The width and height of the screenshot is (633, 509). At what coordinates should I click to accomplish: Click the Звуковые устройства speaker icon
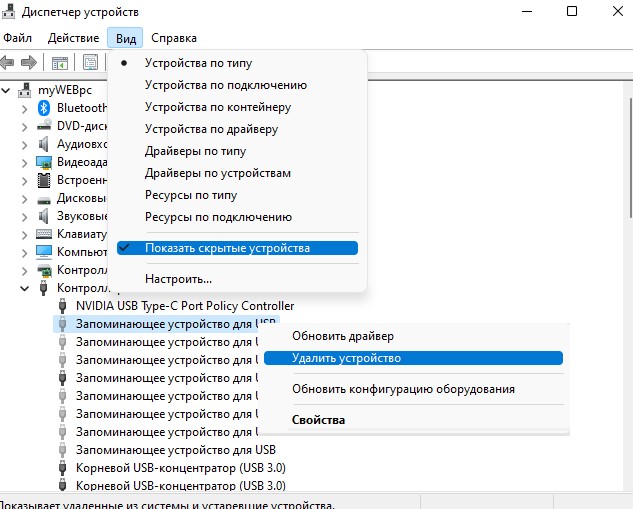44,216
